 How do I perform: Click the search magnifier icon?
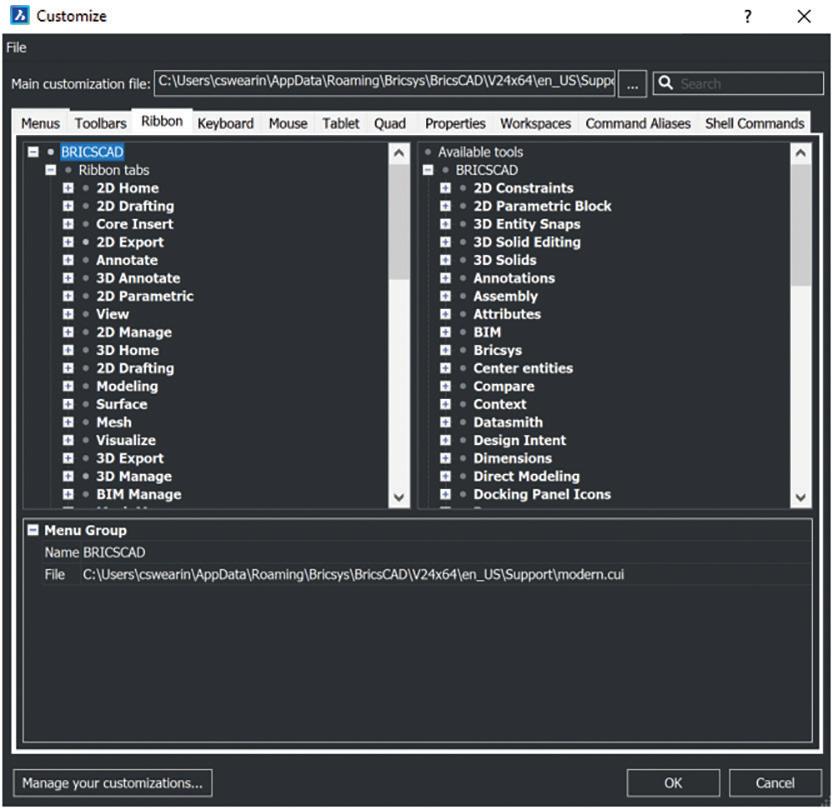click(x=665, y=83)
